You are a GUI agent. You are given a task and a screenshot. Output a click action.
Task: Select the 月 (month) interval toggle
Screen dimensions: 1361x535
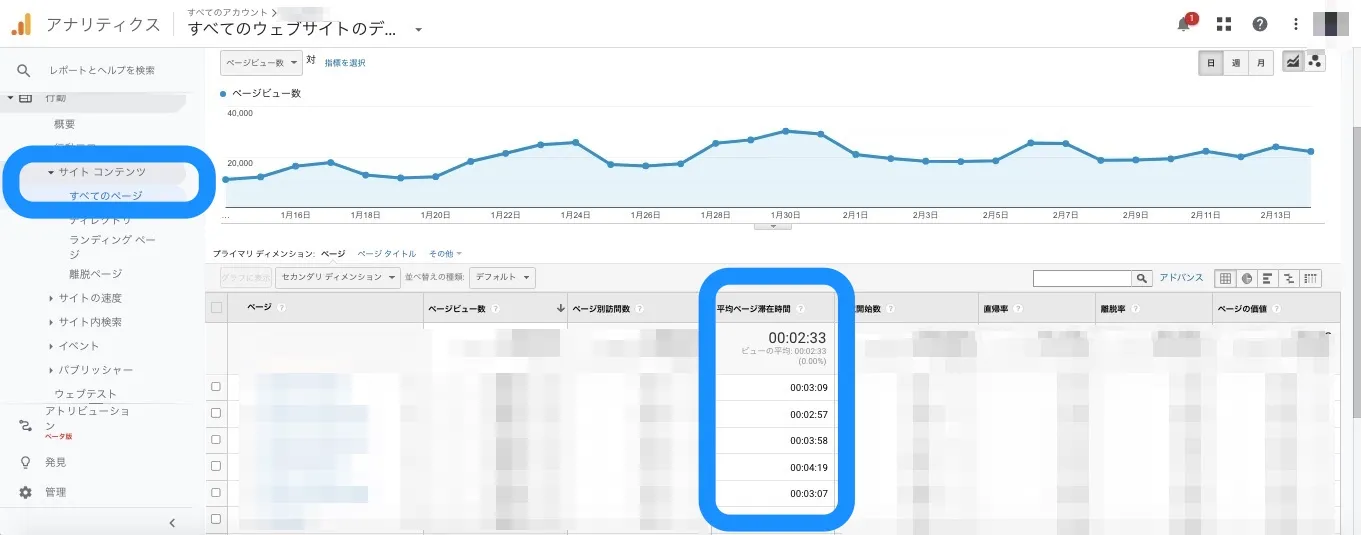click(1261, 62)
